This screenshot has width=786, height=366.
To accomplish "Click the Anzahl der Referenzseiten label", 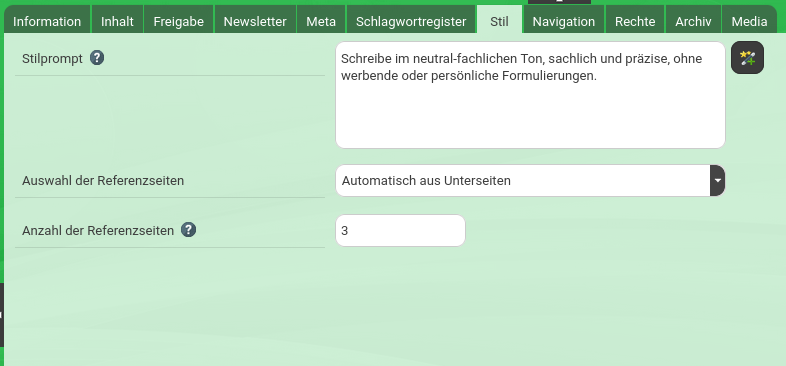I will 98,231.
